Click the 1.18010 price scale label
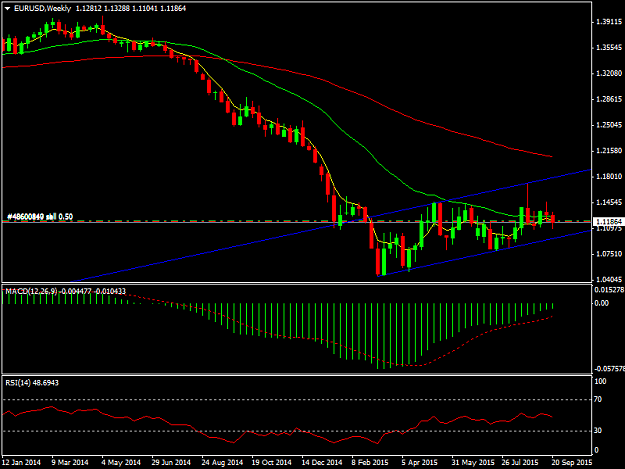Image resolution: width=625 pixels, height=469 pixels. click(x=609, y=177)
